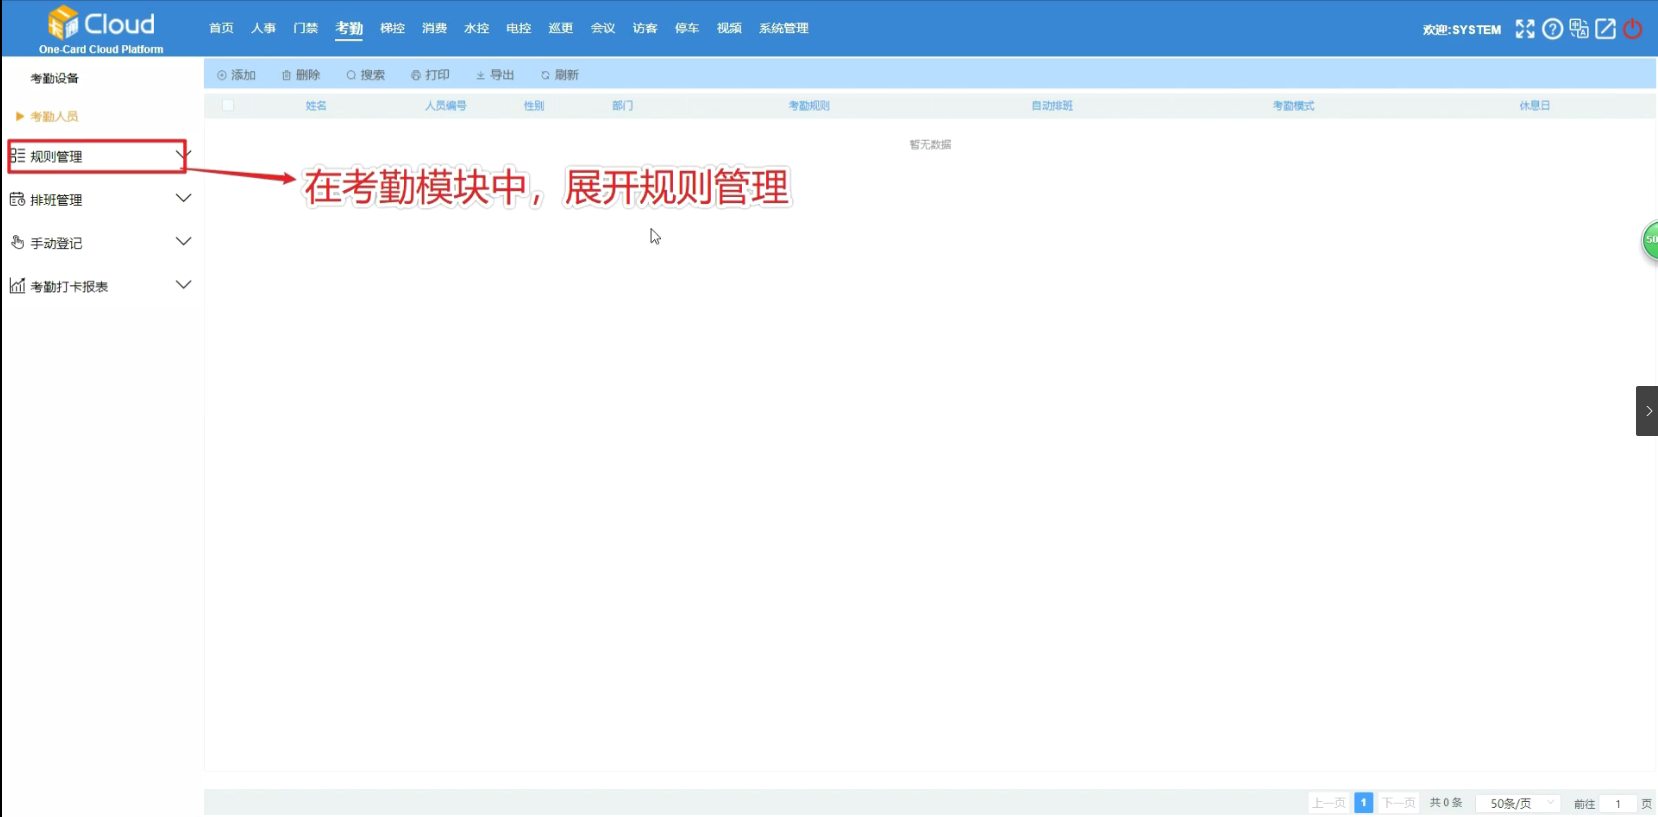The image size is (1658, 817).
Task: Click the language translation icon
Action: click(x=1579, y=29)
